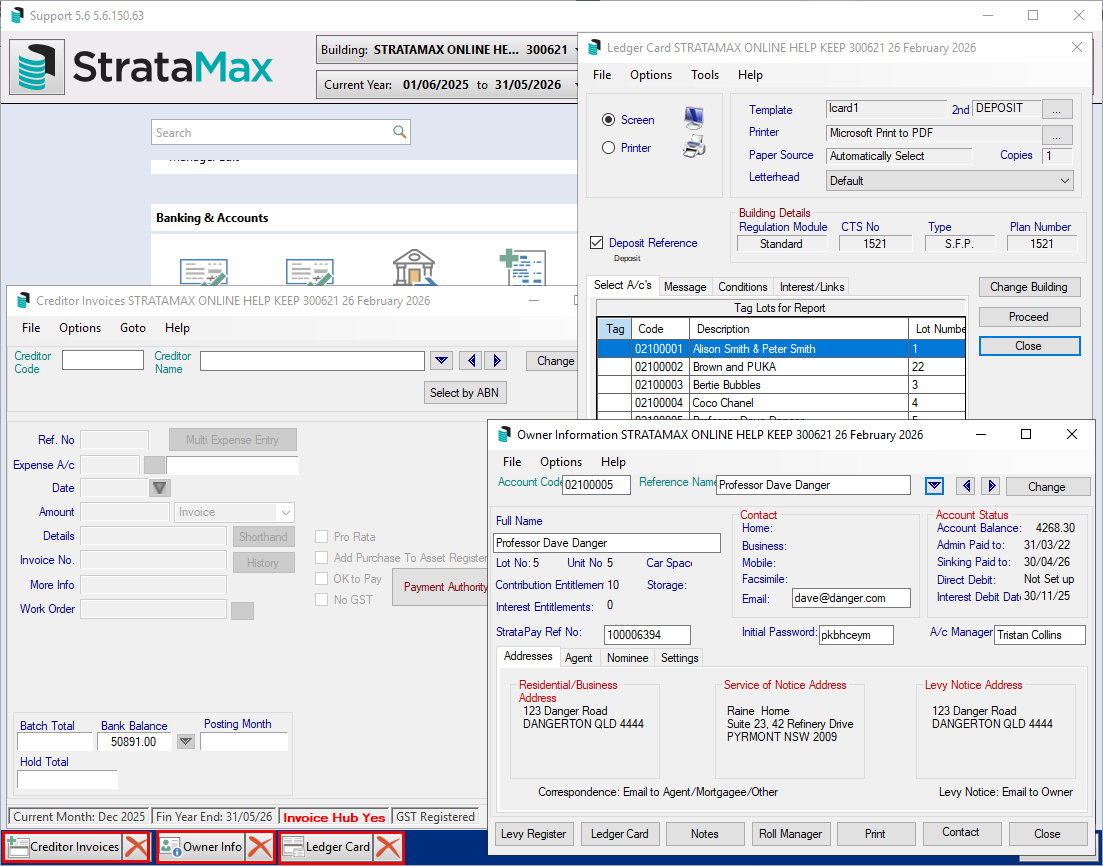
Task: Select the Screen radio button
Action: click(x=609, y=120)
